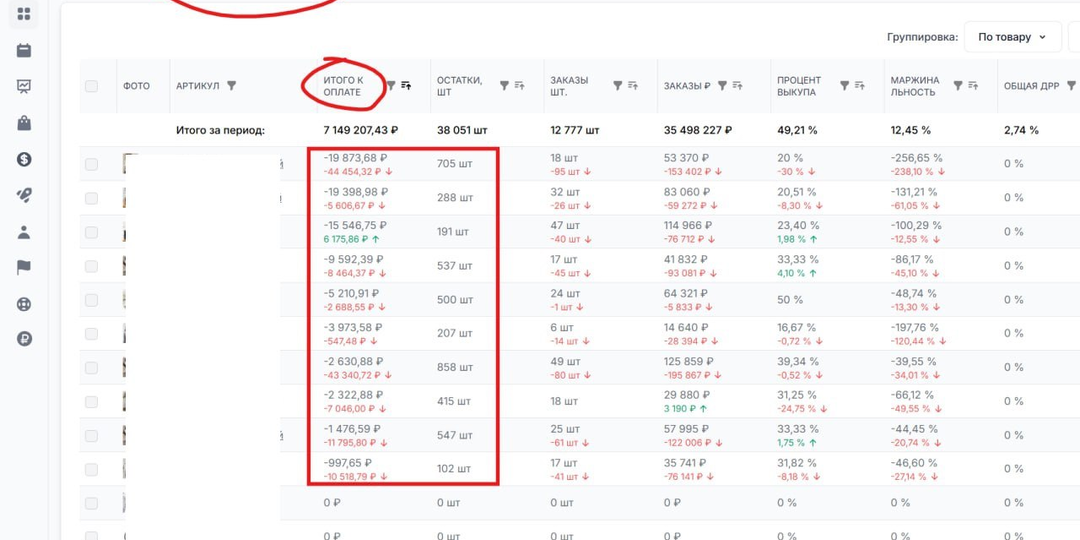Check the row with -2 630,88 ₽
The height and width of the screenshot is (540, 1080).
pos(91,367)
